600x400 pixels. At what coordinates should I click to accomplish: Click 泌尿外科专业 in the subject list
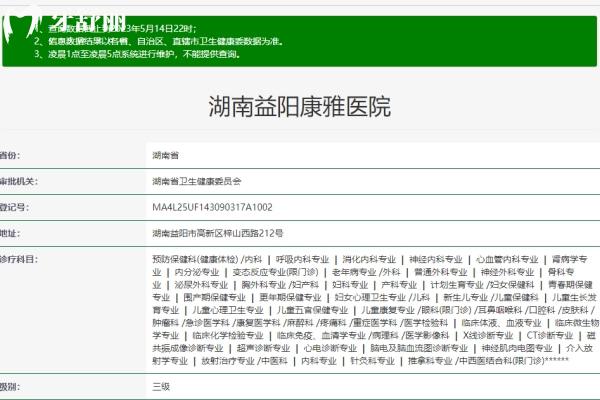point(201,285)
